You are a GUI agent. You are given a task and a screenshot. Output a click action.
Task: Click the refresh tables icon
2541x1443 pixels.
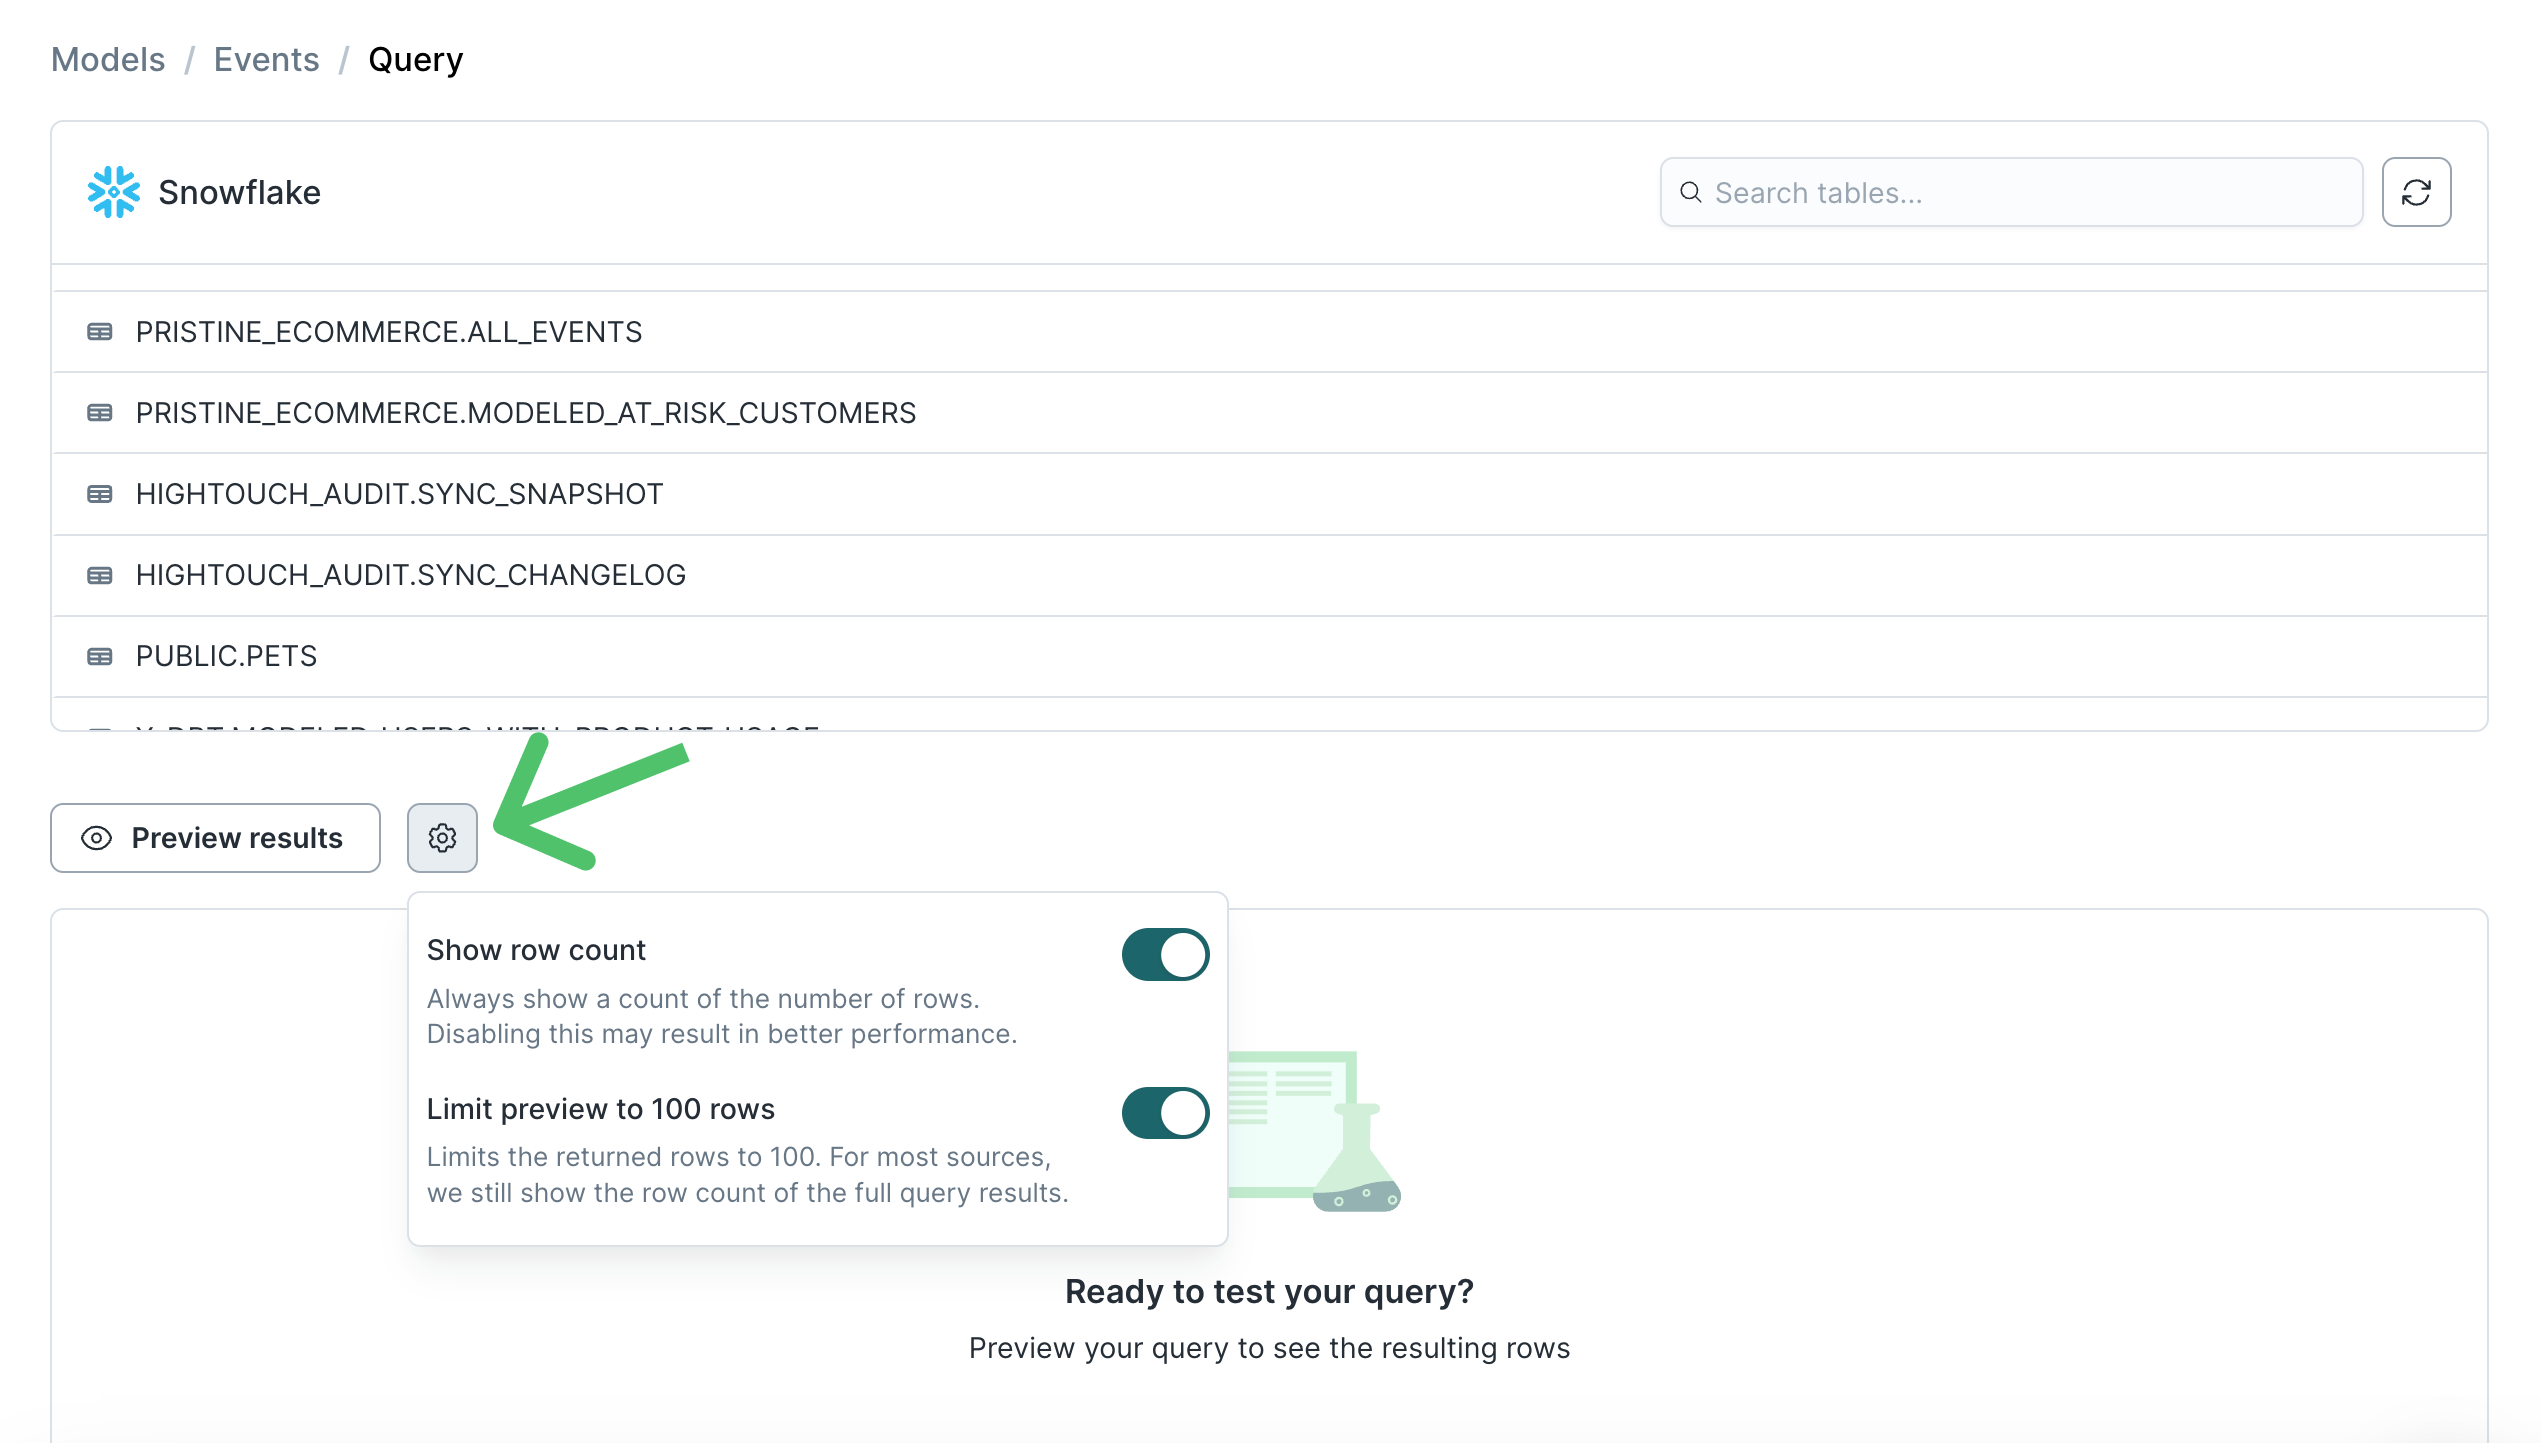pos(2417,192)
